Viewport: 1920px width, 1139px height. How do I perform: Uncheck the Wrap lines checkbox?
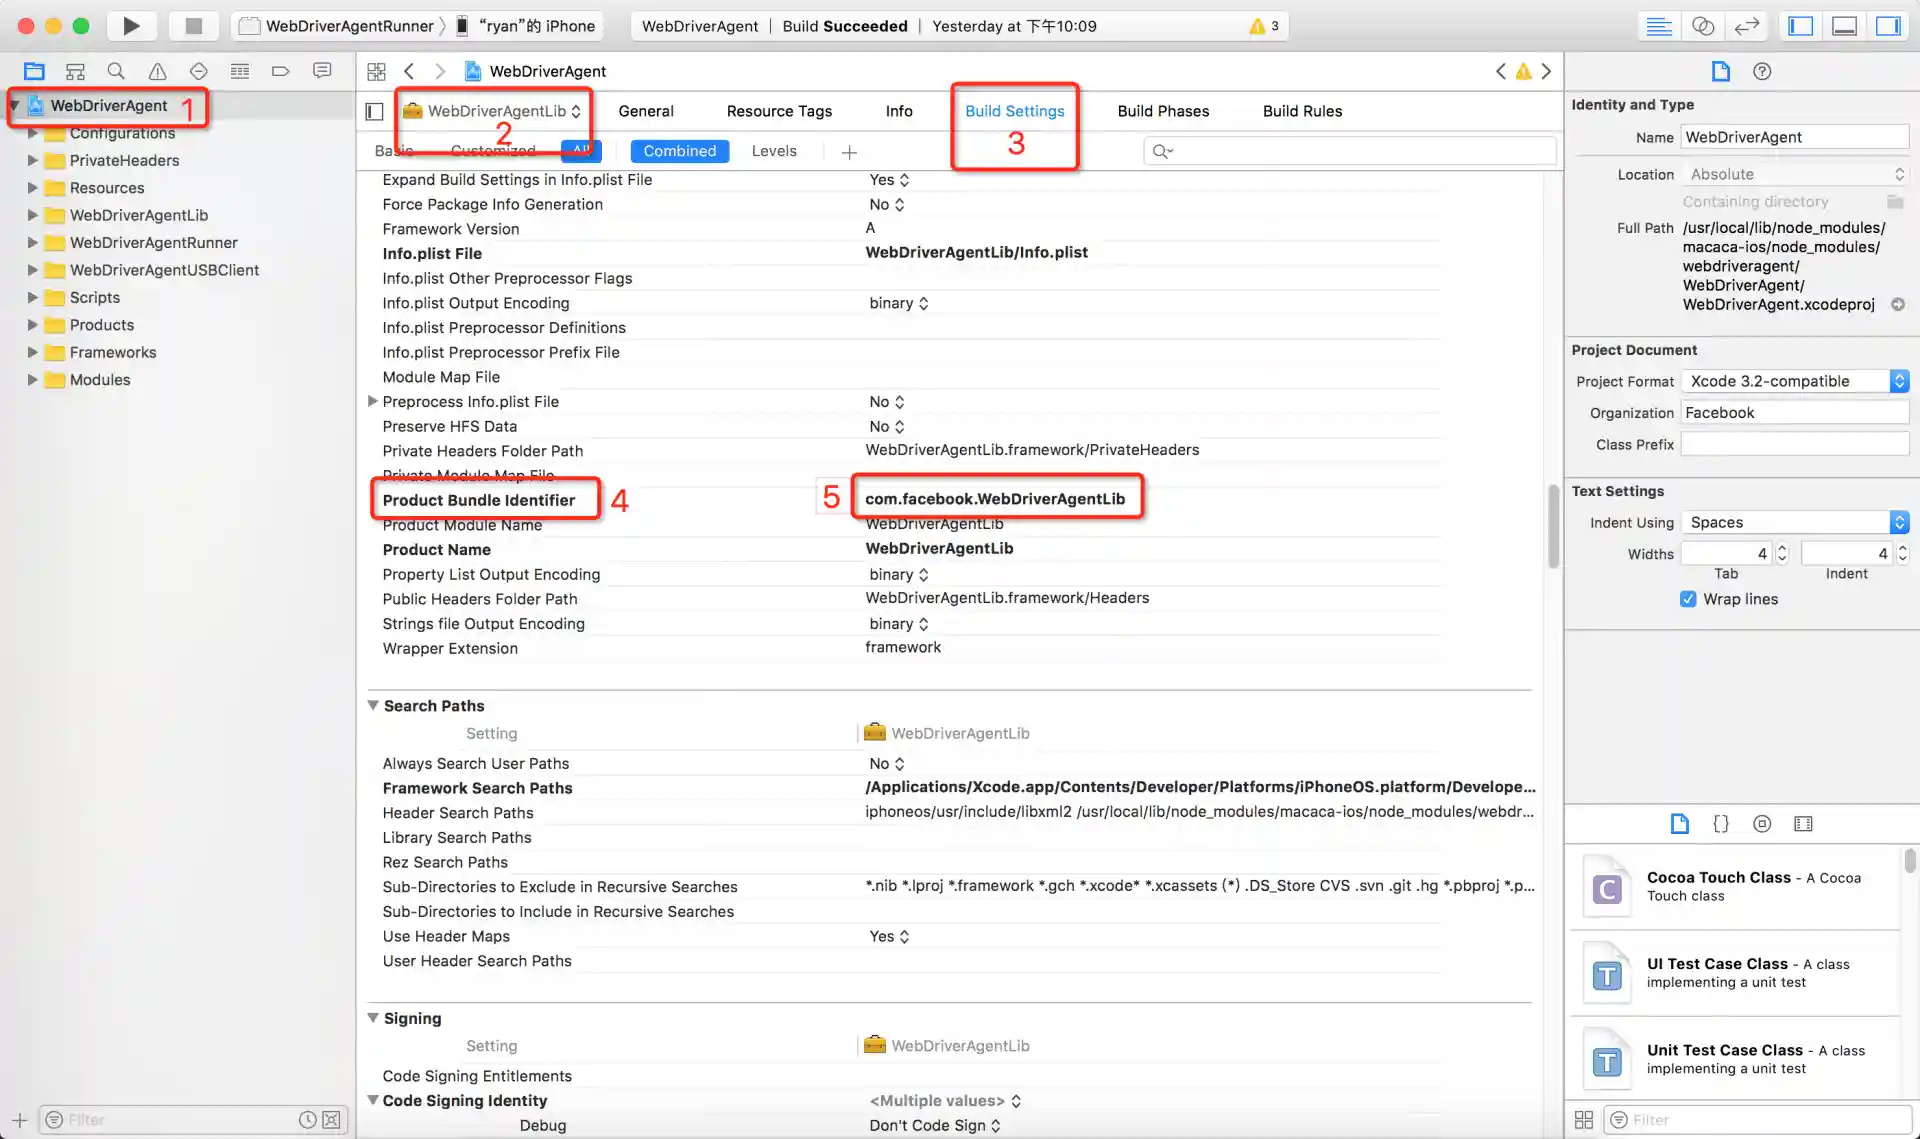(1688, 599)
